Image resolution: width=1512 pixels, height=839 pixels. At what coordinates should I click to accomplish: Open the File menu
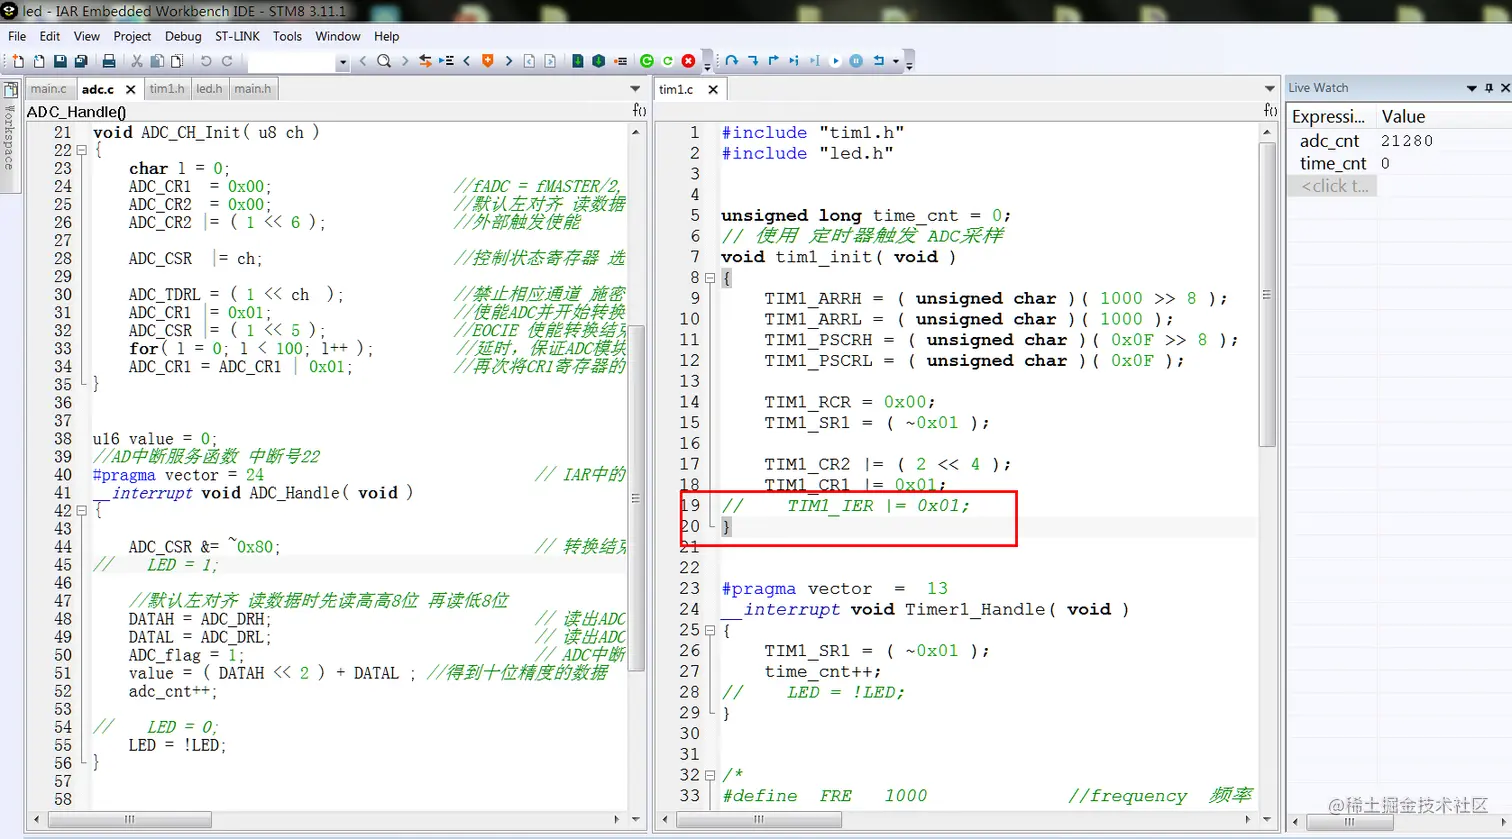pos(17,36)
